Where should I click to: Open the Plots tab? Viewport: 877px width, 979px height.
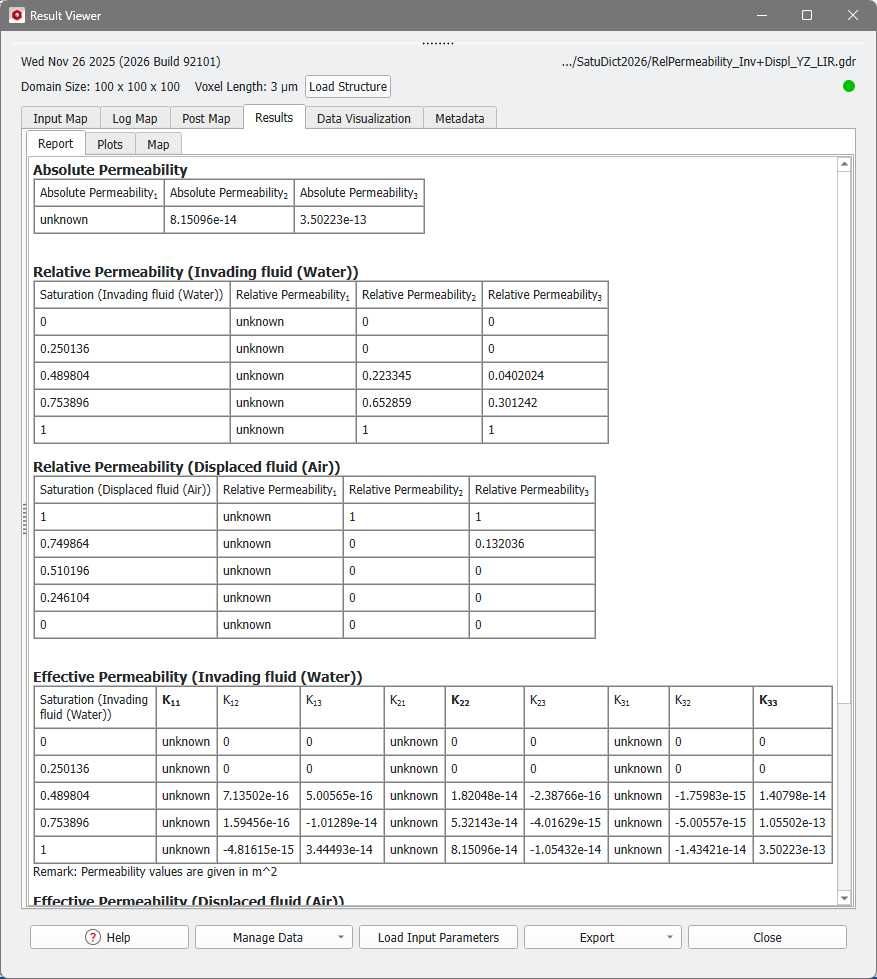(110, 143)
